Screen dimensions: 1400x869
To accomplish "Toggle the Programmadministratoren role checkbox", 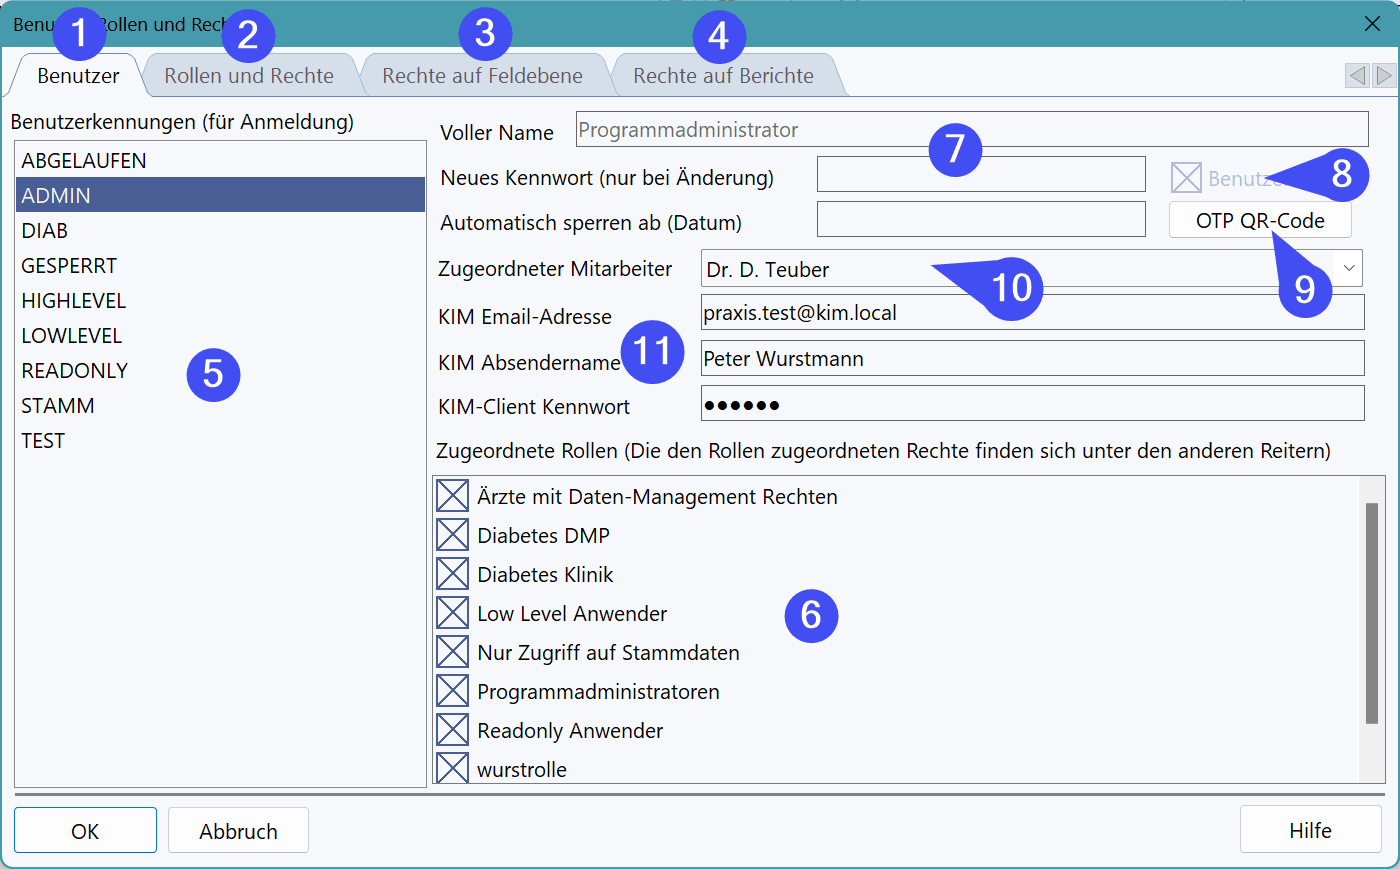I will tap(453, 691).
